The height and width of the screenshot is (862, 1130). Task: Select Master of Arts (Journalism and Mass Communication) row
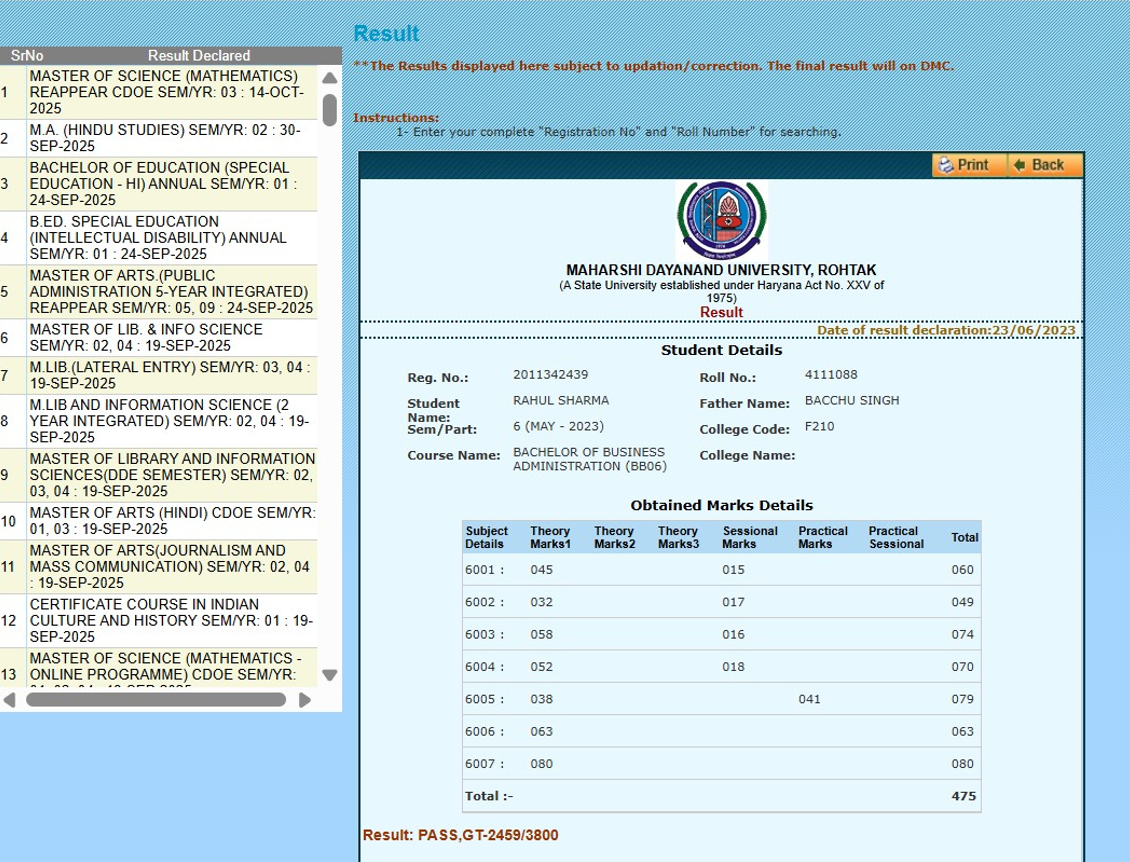(x=159, y=566)
